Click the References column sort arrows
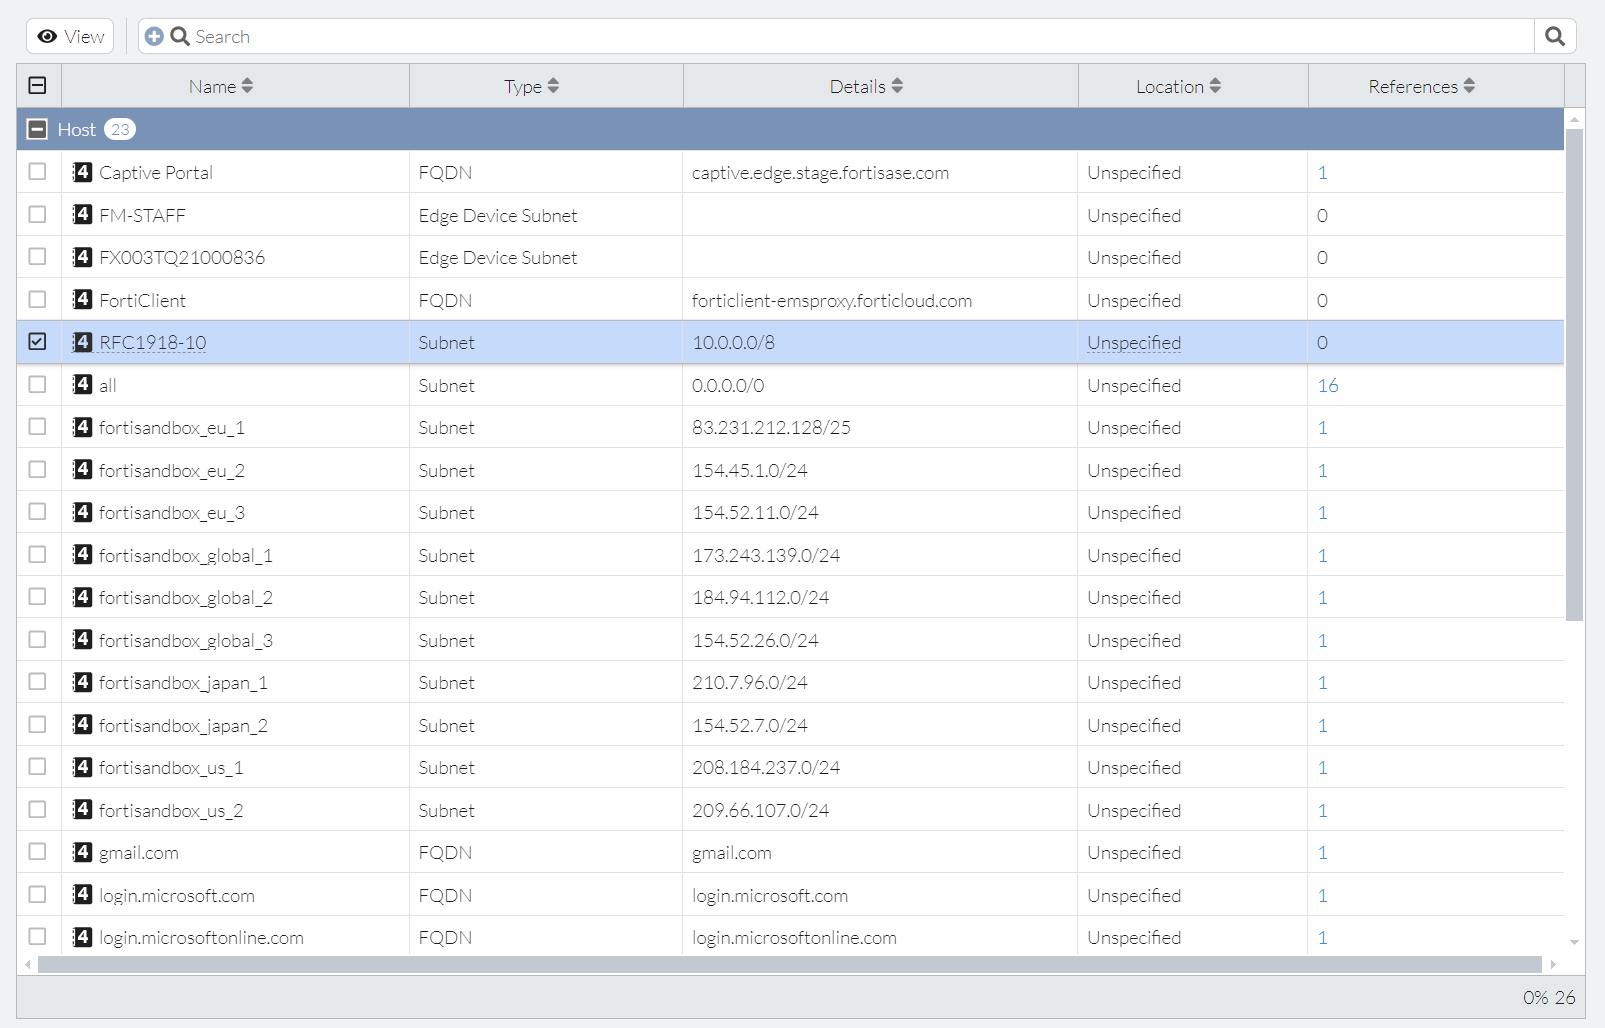The width and height of the screenshot is (1605, 1028). tap(1468, 85)
